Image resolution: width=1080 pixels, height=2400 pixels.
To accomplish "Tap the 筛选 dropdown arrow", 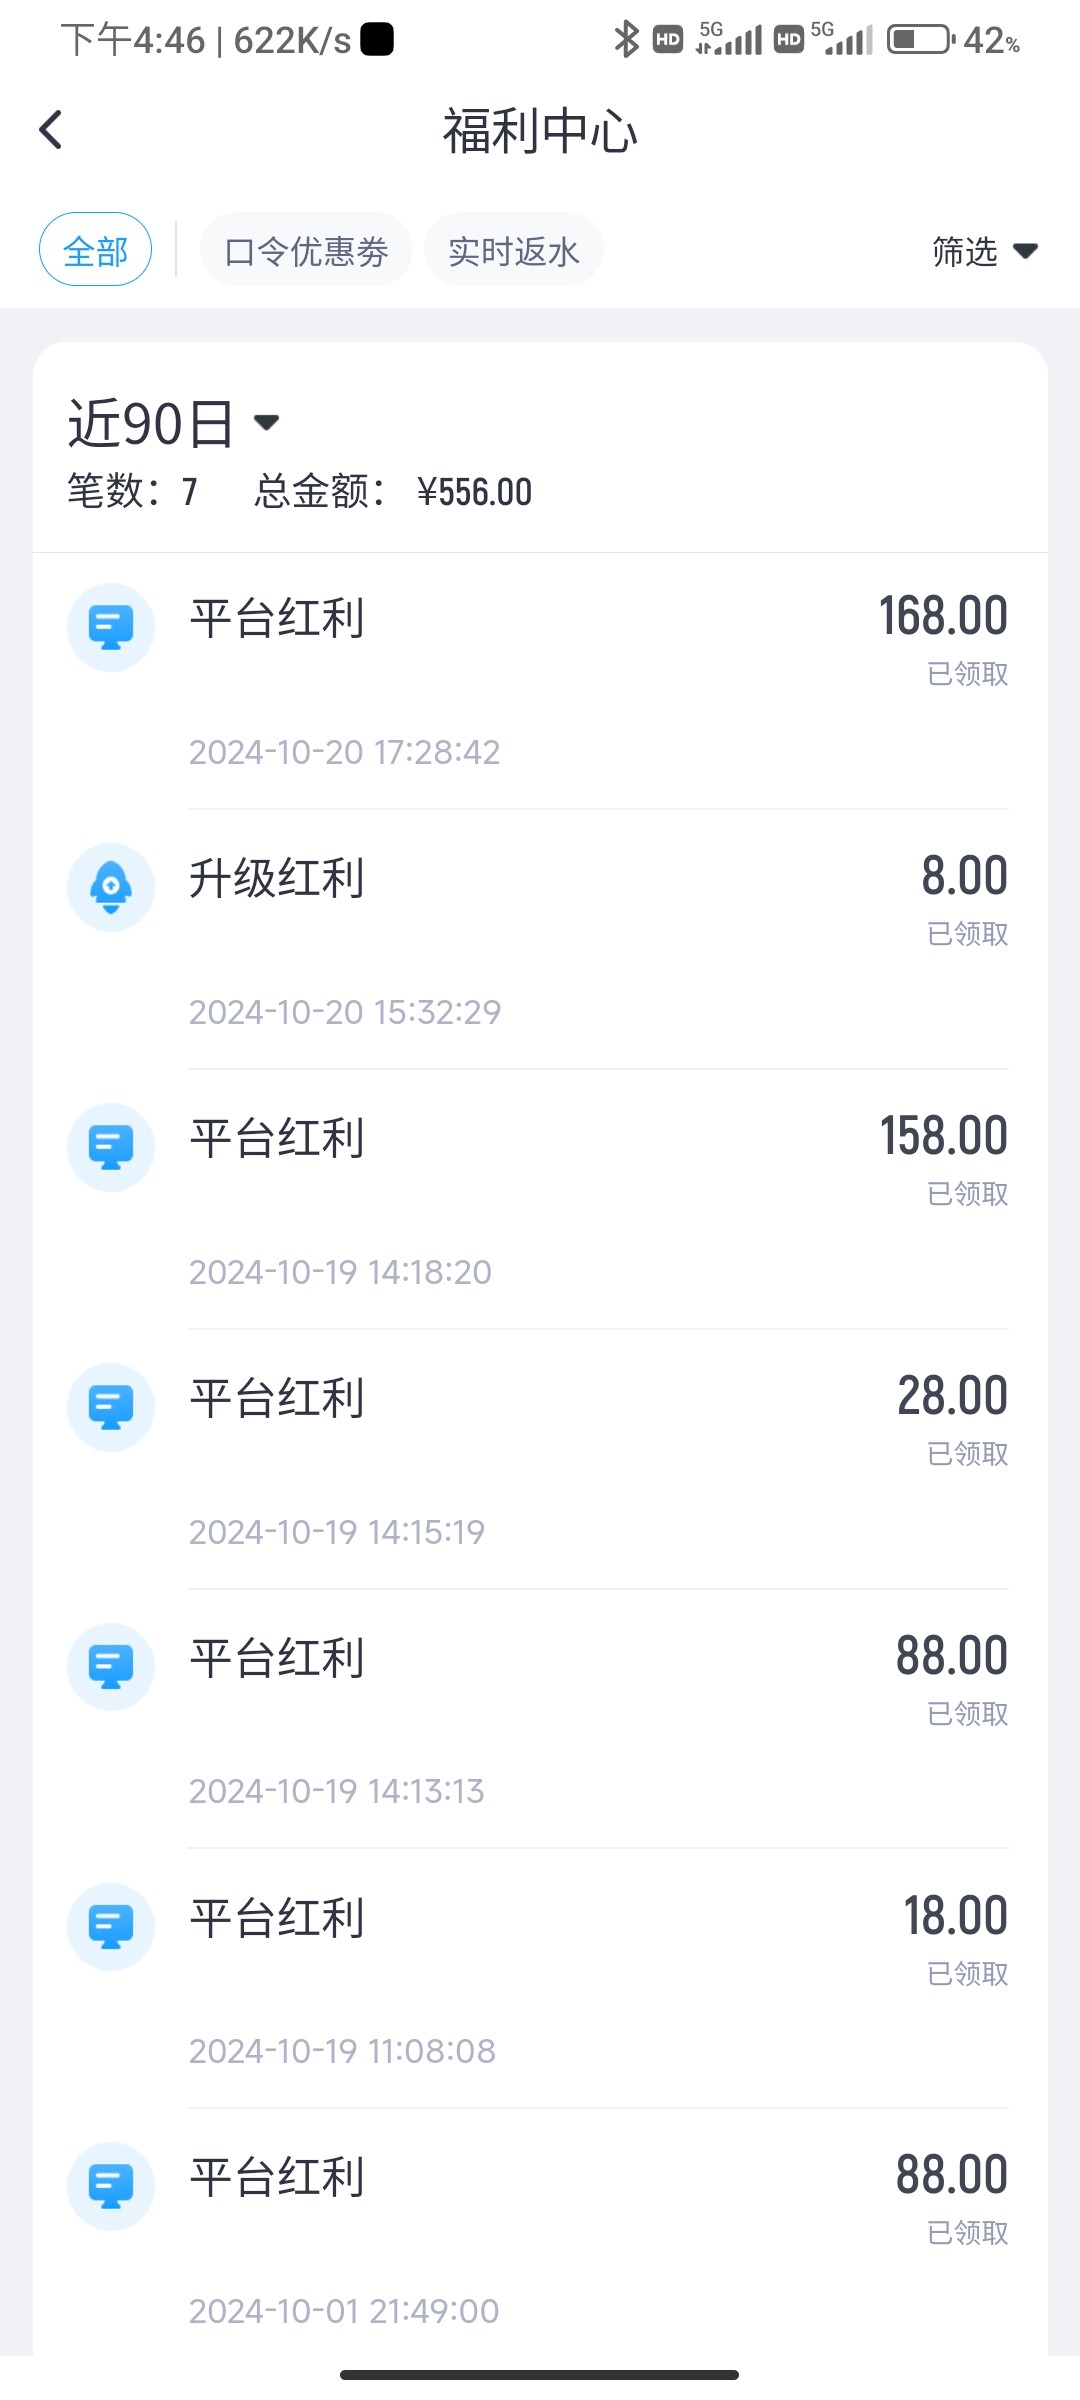I will (1025, 251).
